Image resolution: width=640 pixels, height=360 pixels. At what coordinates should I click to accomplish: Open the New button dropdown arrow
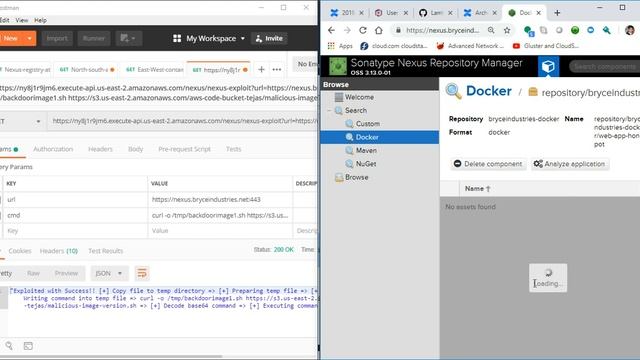pos(30,38)
